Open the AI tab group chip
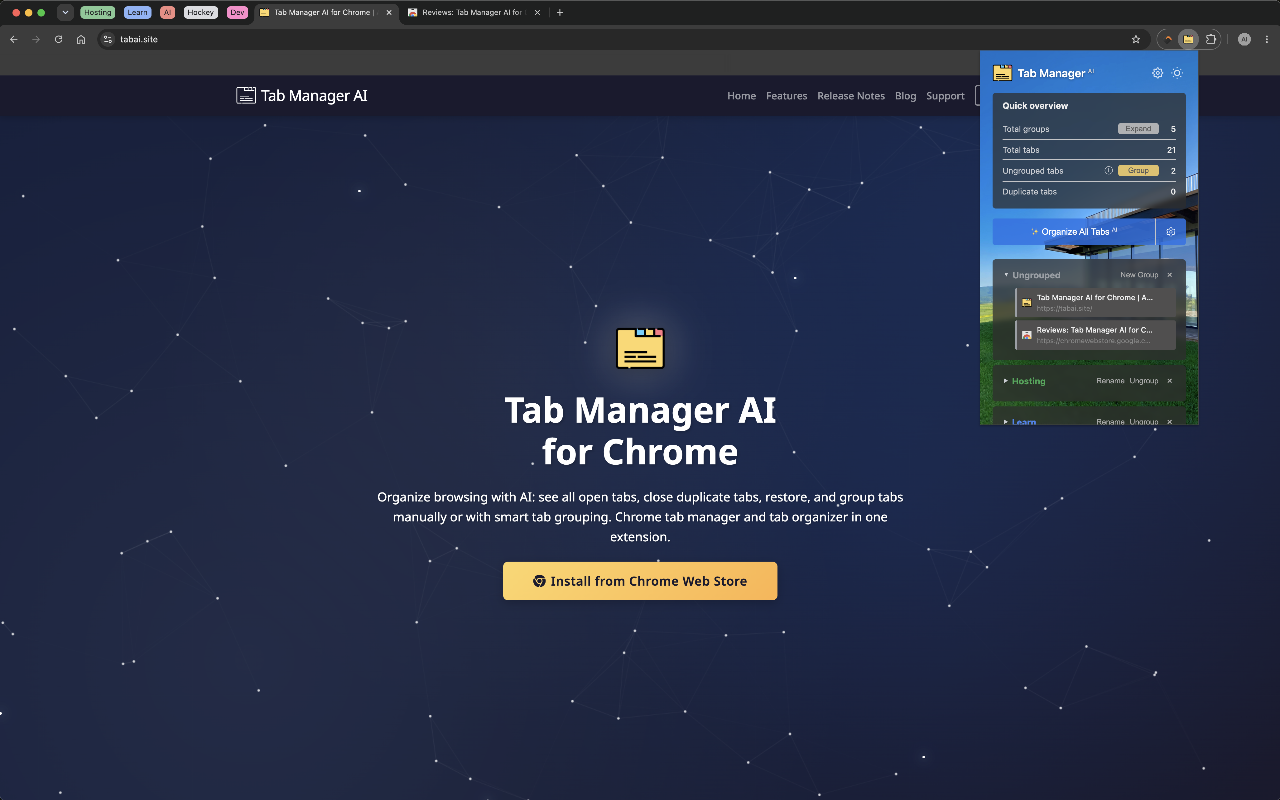Image resolution: width=1280 pixels, height=800 pixels. tap(167, 12)
